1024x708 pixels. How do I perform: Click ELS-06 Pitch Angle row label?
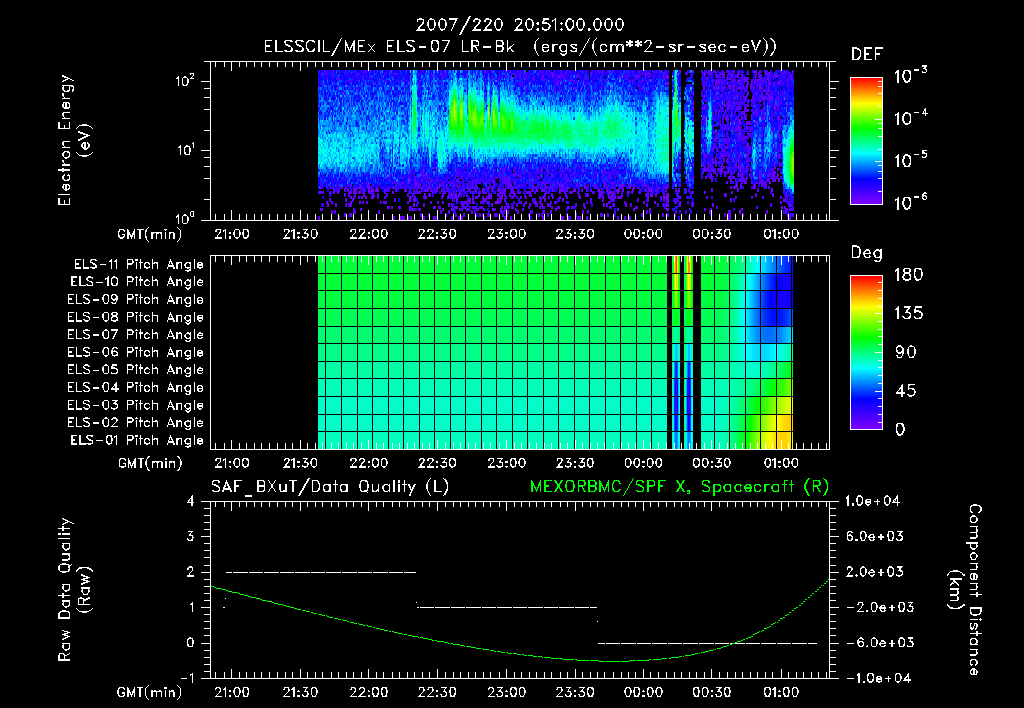pos(135,353)
